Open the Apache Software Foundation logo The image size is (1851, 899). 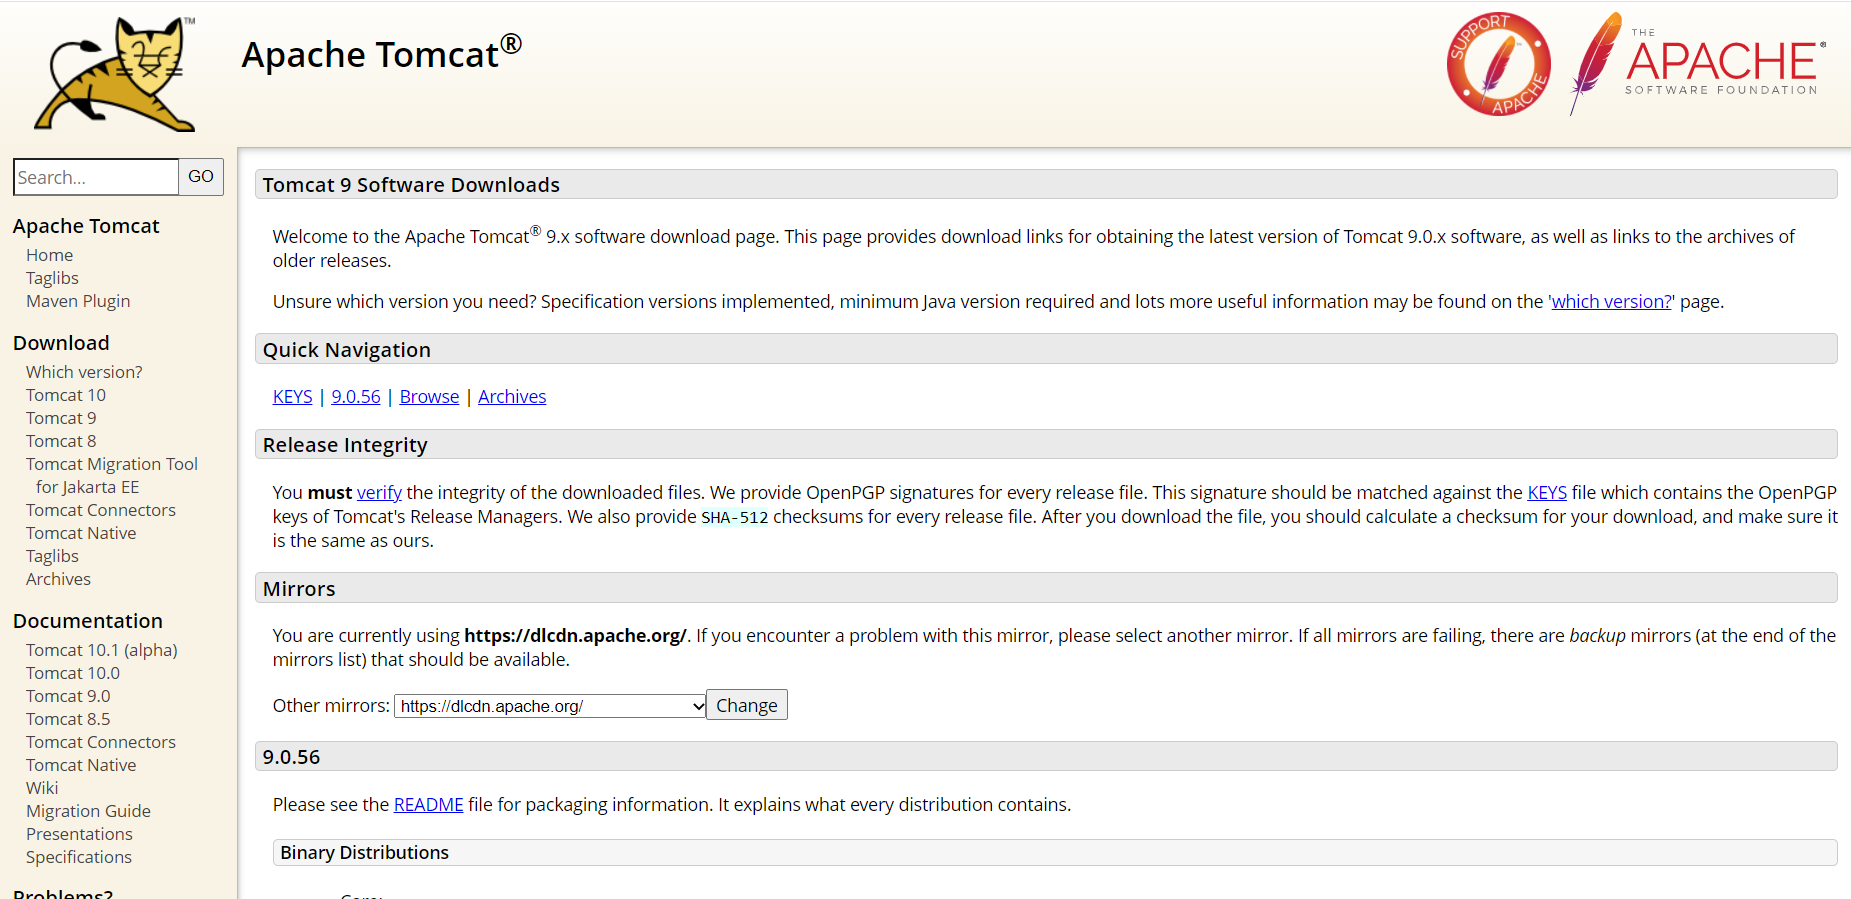[1698, 64]
